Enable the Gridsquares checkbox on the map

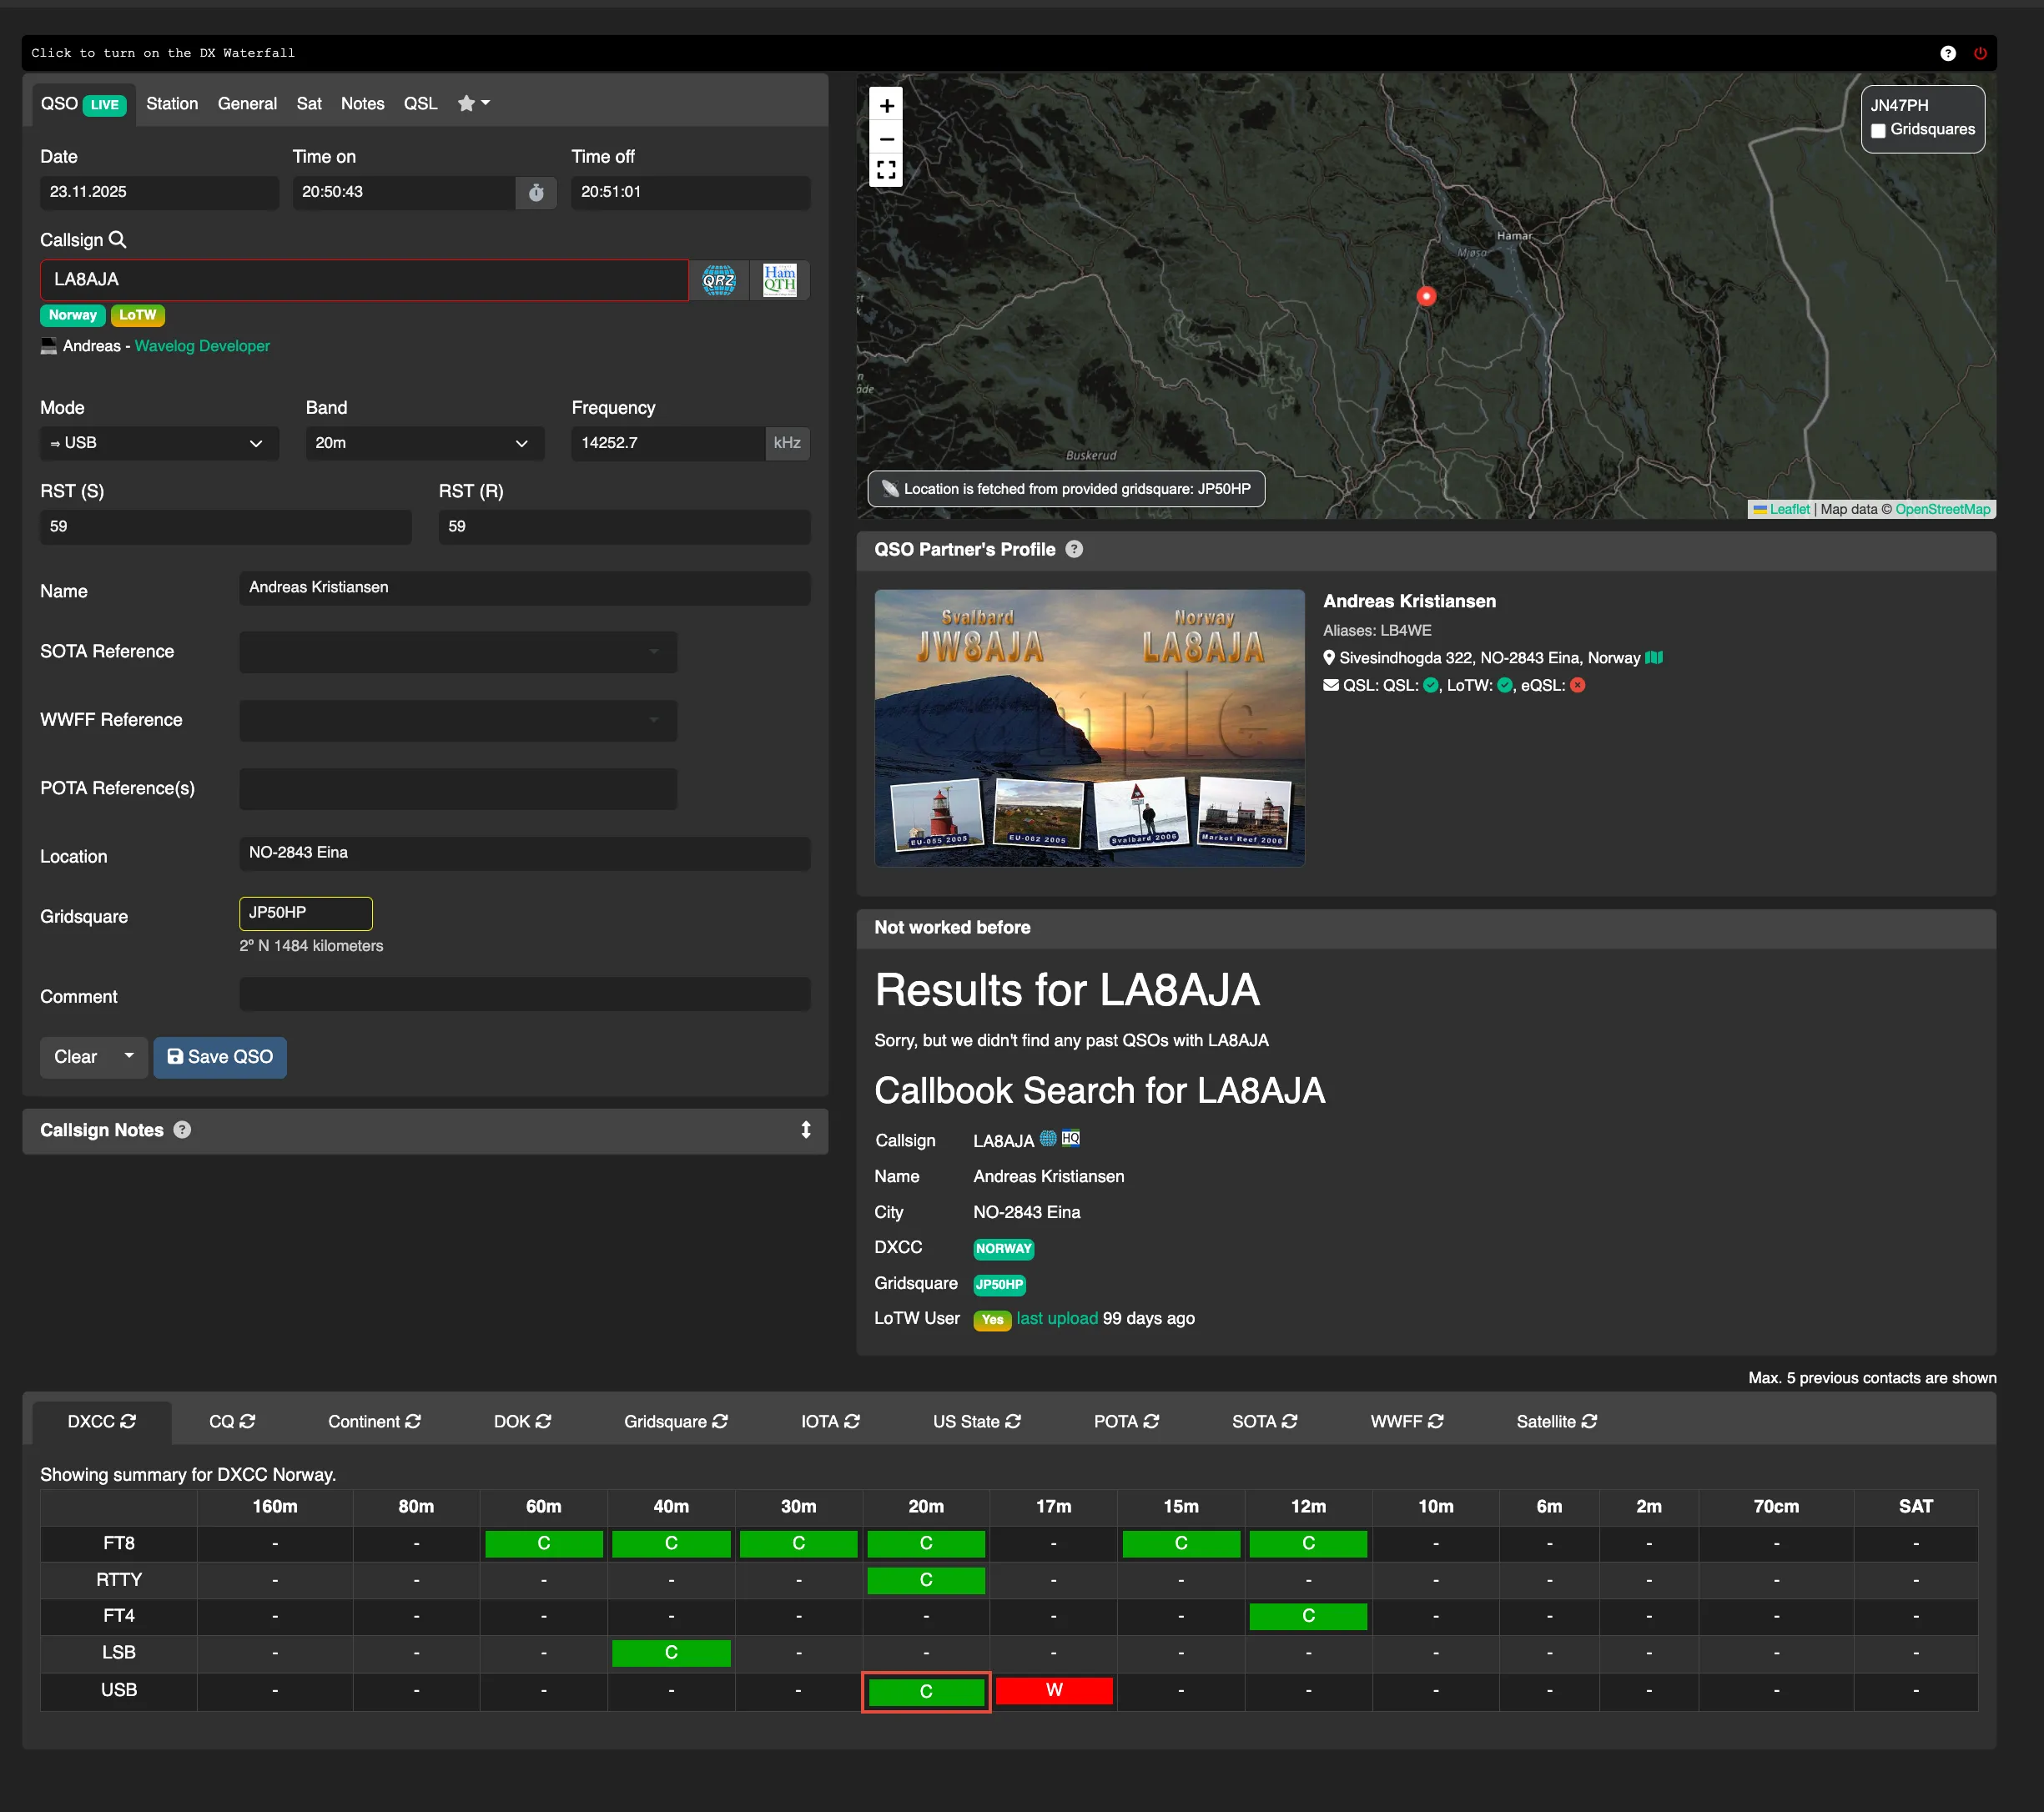pos(1878,130)
